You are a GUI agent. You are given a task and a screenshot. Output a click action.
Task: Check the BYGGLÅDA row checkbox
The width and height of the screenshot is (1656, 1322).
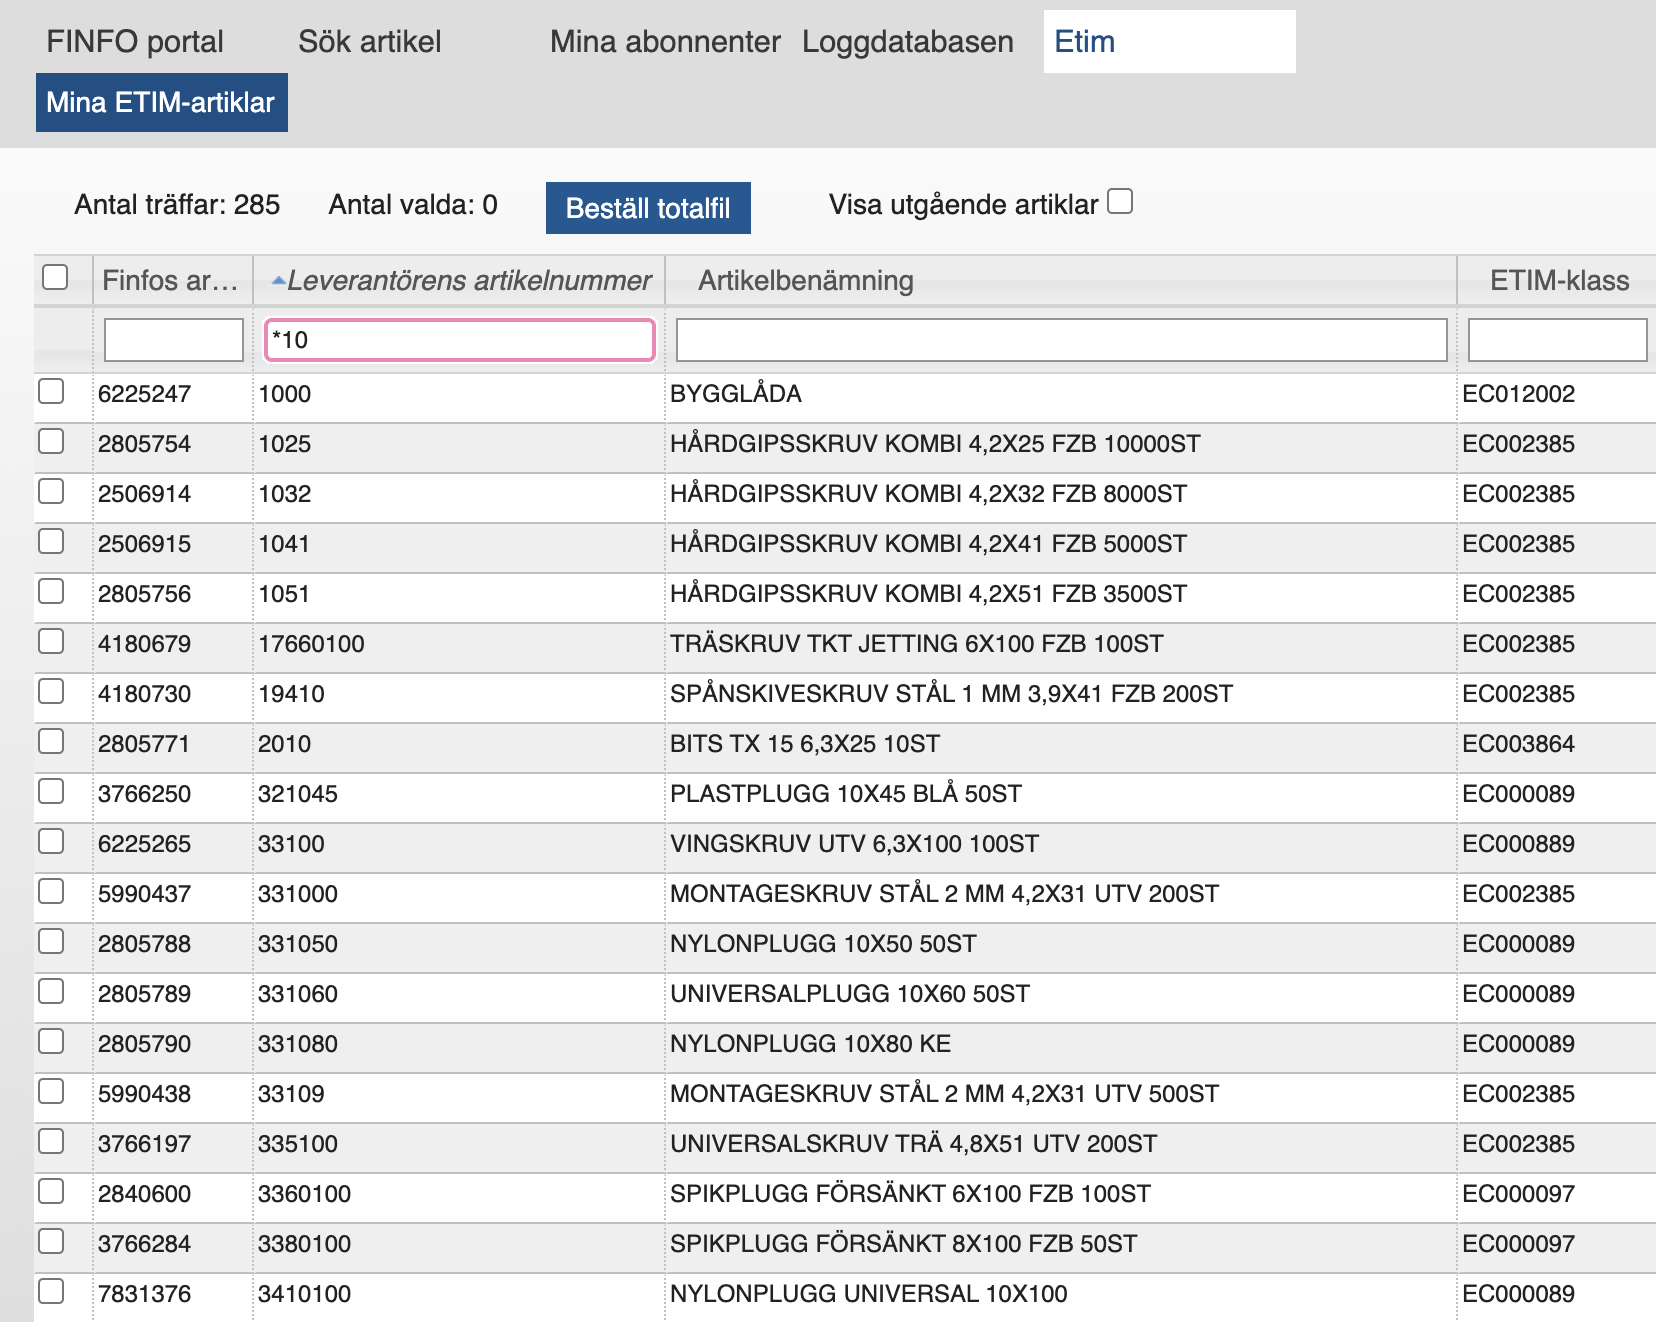[51, 392]
